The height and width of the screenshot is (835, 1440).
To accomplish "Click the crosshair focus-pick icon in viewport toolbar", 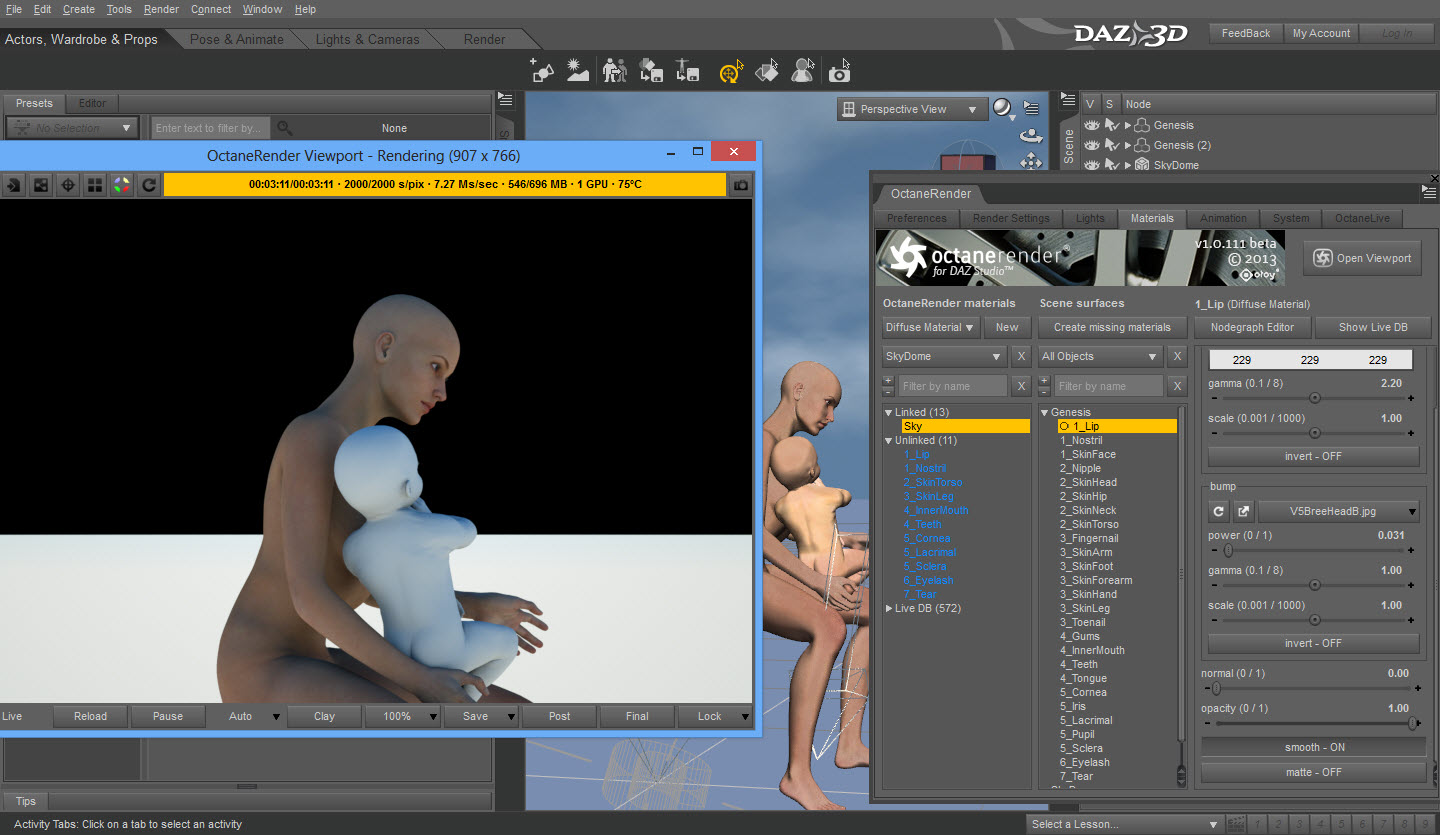I will (67, 185).
